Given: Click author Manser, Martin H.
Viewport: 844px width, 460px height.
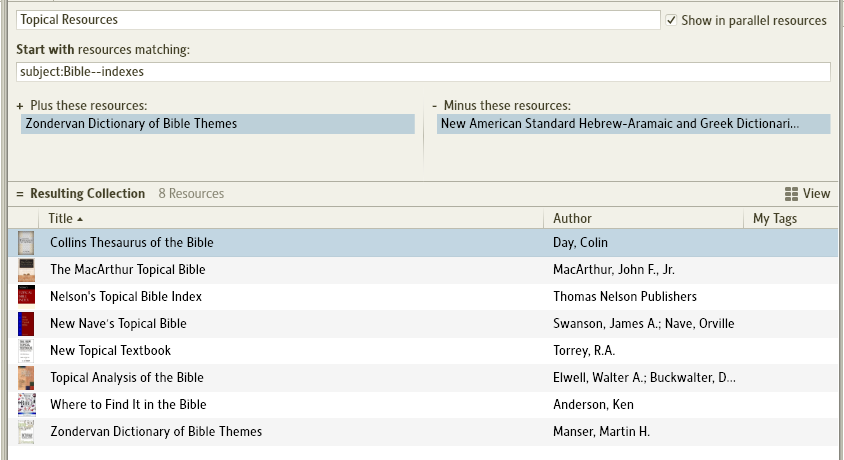Looking at the screenshot, I should 601,431.
